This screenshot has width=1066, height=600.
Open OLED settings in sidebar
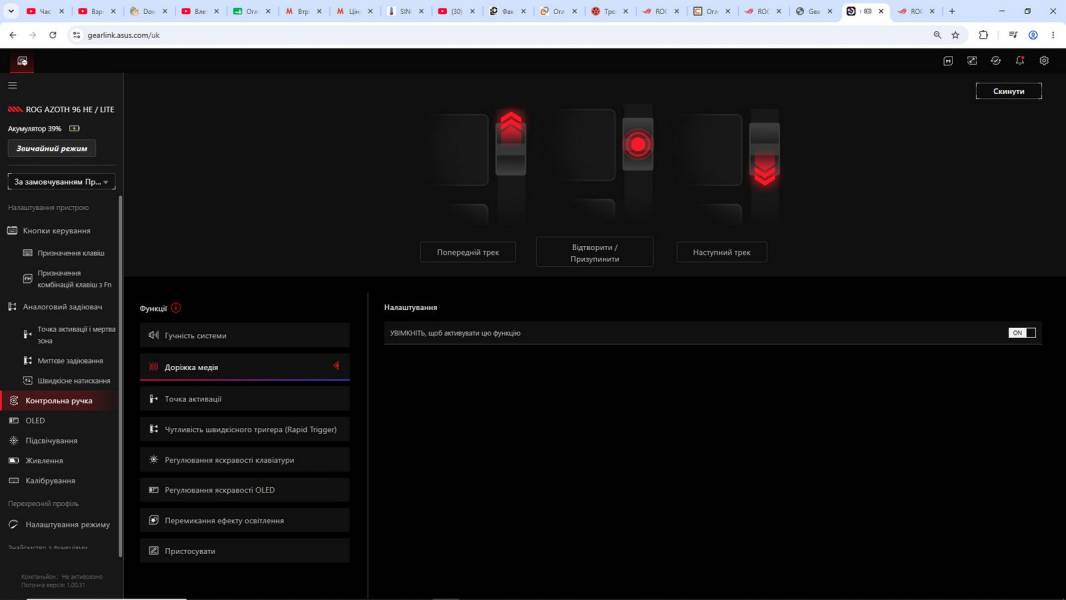point(35,421)
